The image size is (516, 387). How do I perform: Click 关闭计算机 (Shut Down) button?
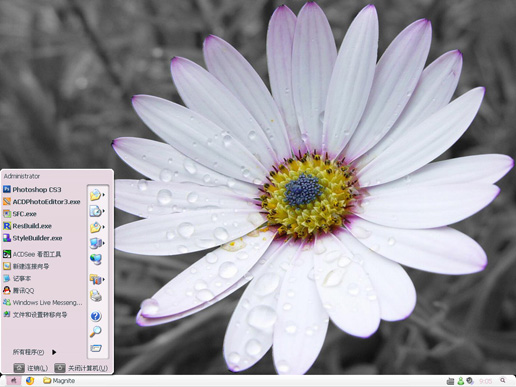[81, 368]
